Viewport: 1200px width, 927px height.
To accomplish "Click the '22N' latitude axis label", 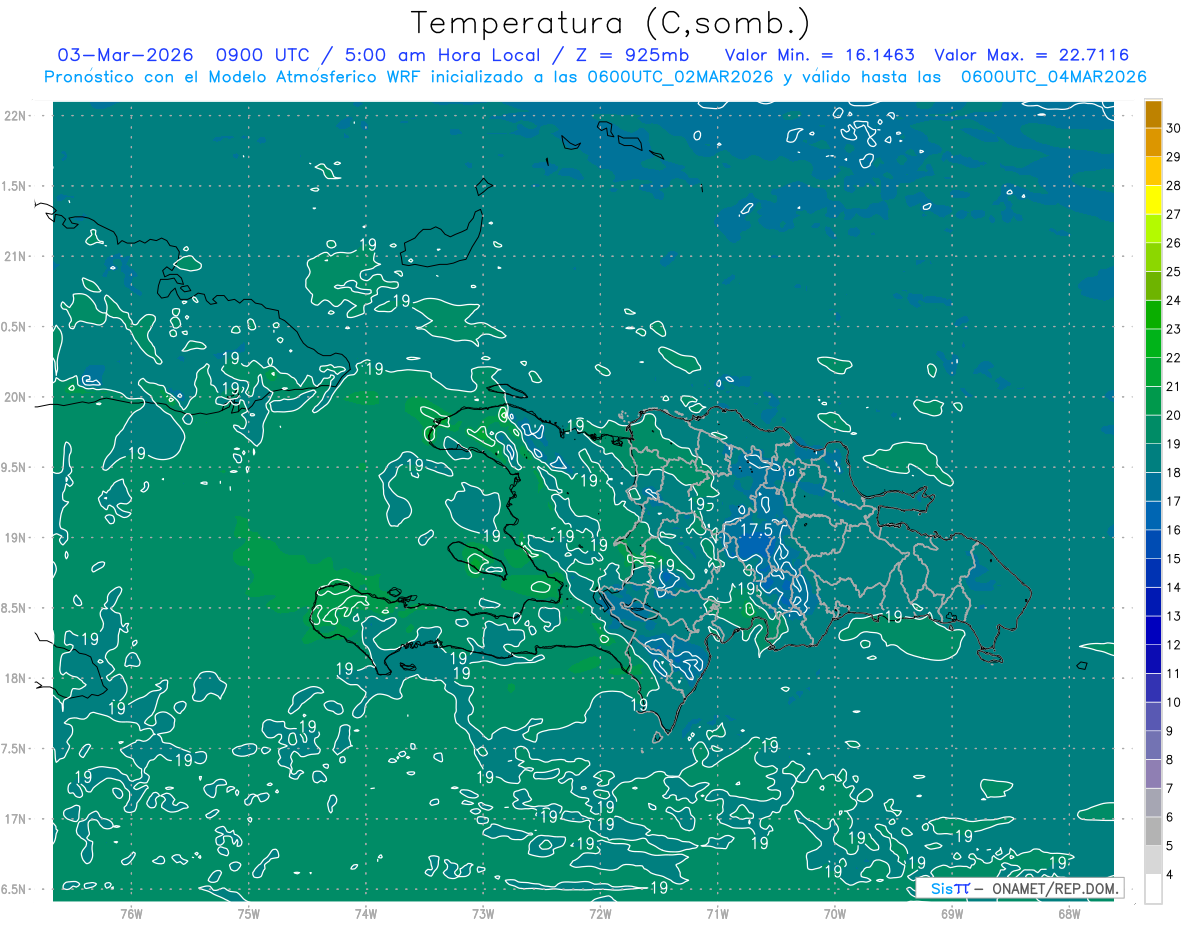I will 16,115.
